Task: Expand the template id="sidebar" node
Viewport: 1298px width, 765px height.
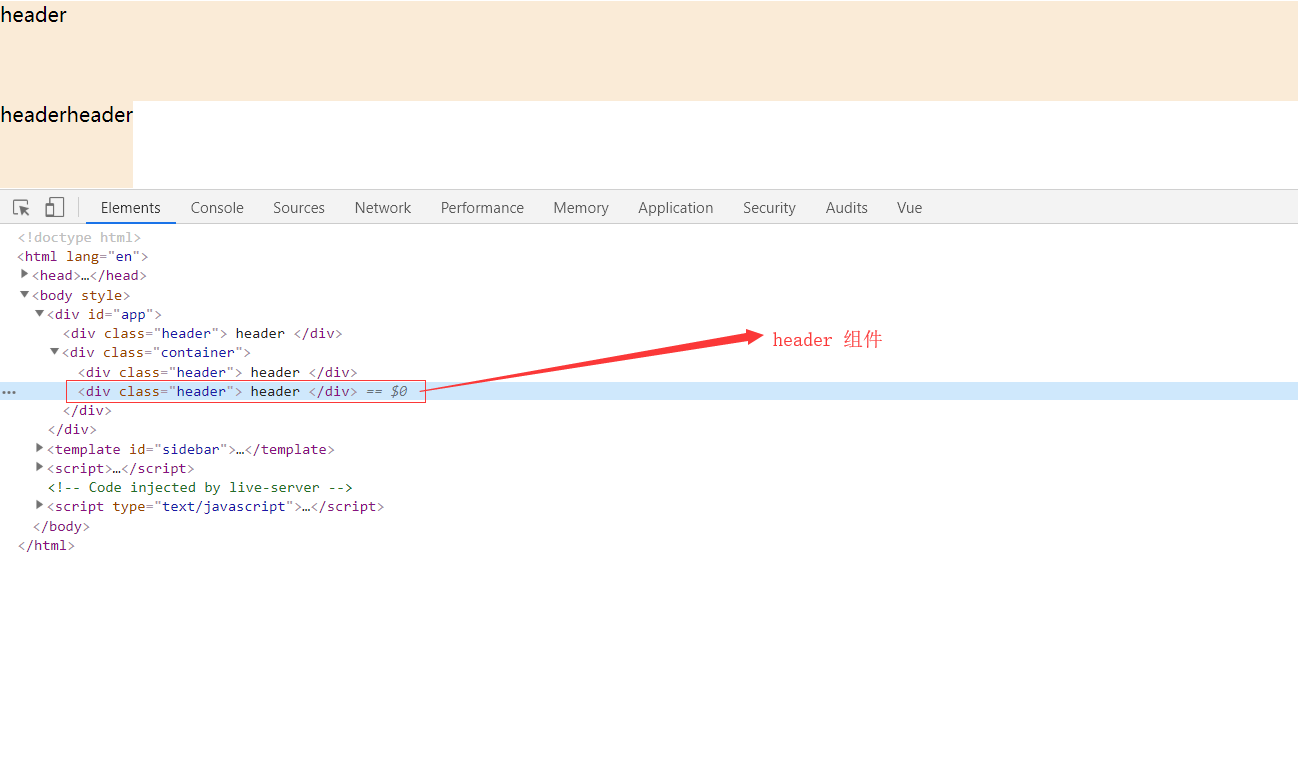Action: pos(40,448)
